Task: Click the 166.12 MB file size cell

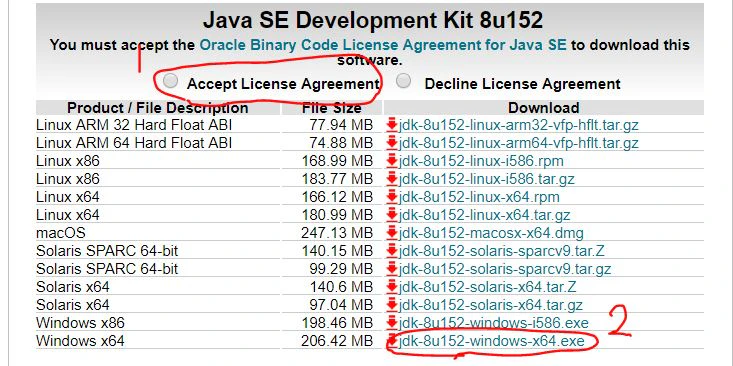Action: coord(338,197)
